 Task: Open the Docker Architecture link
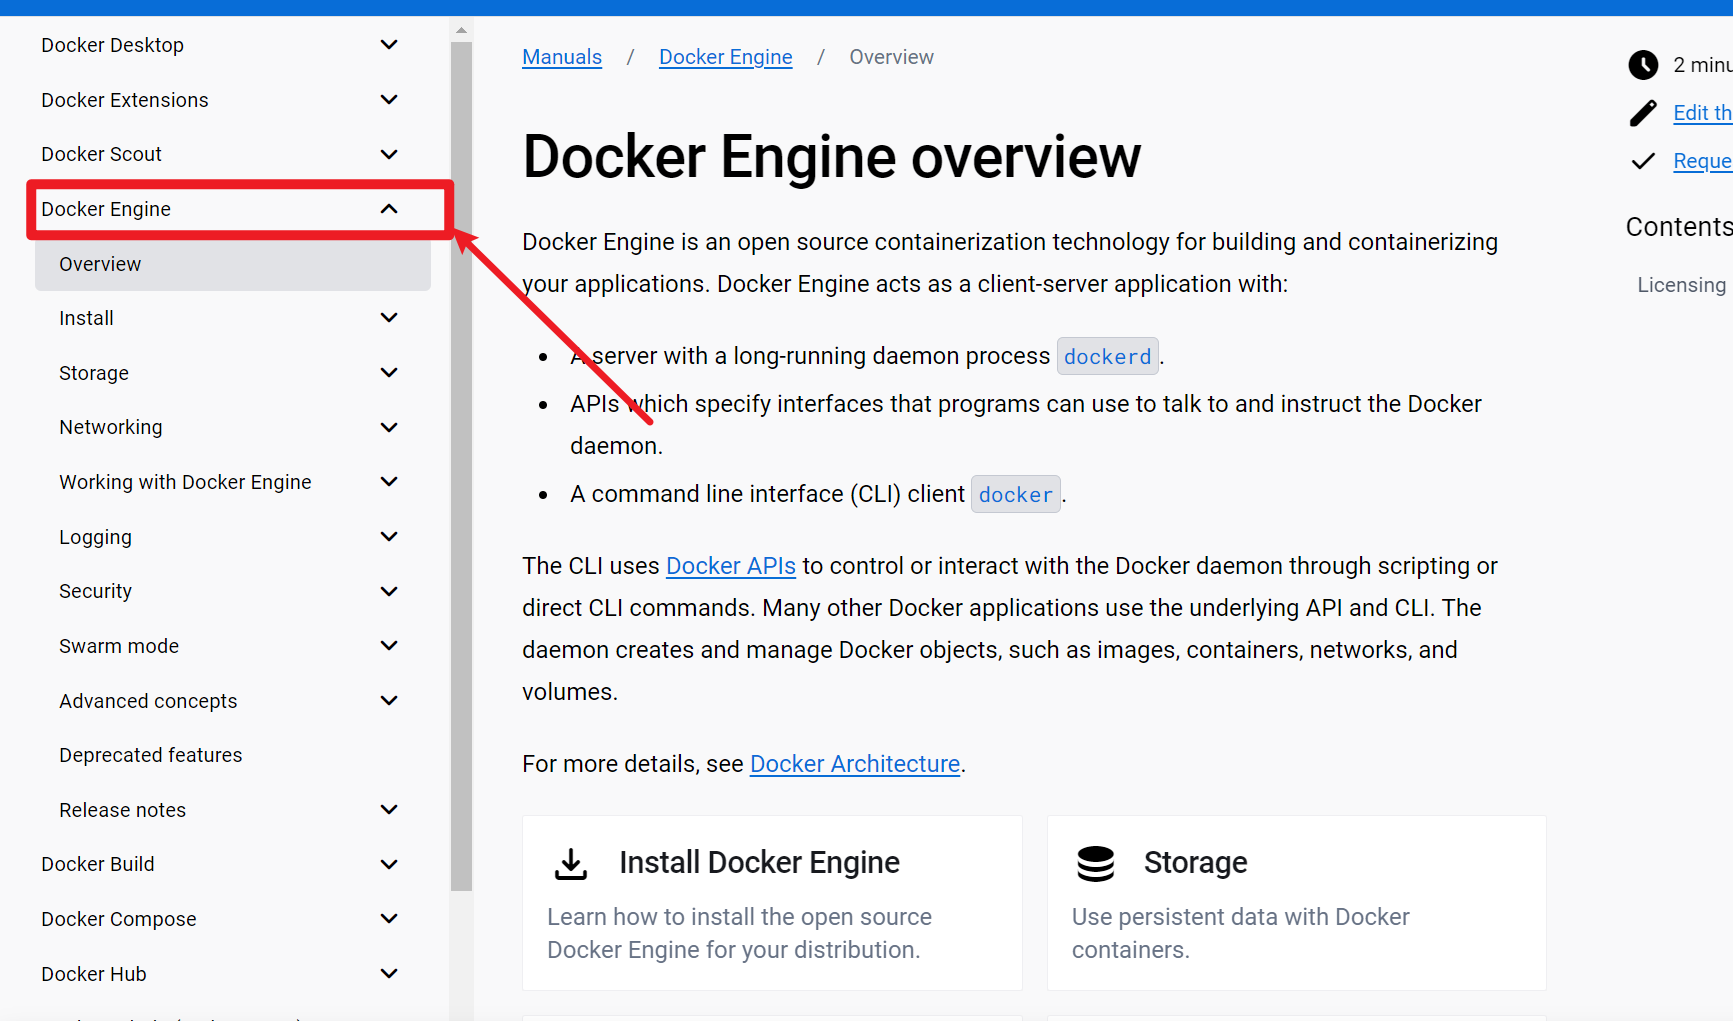pyautogui.click(x=854, y=764)
